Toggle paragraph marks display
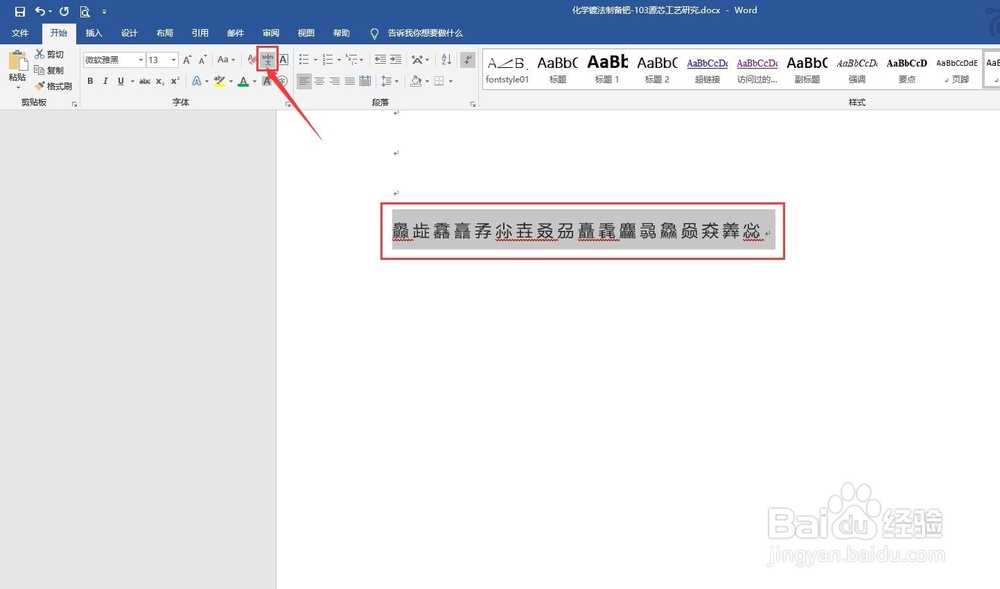 (467, 59)
